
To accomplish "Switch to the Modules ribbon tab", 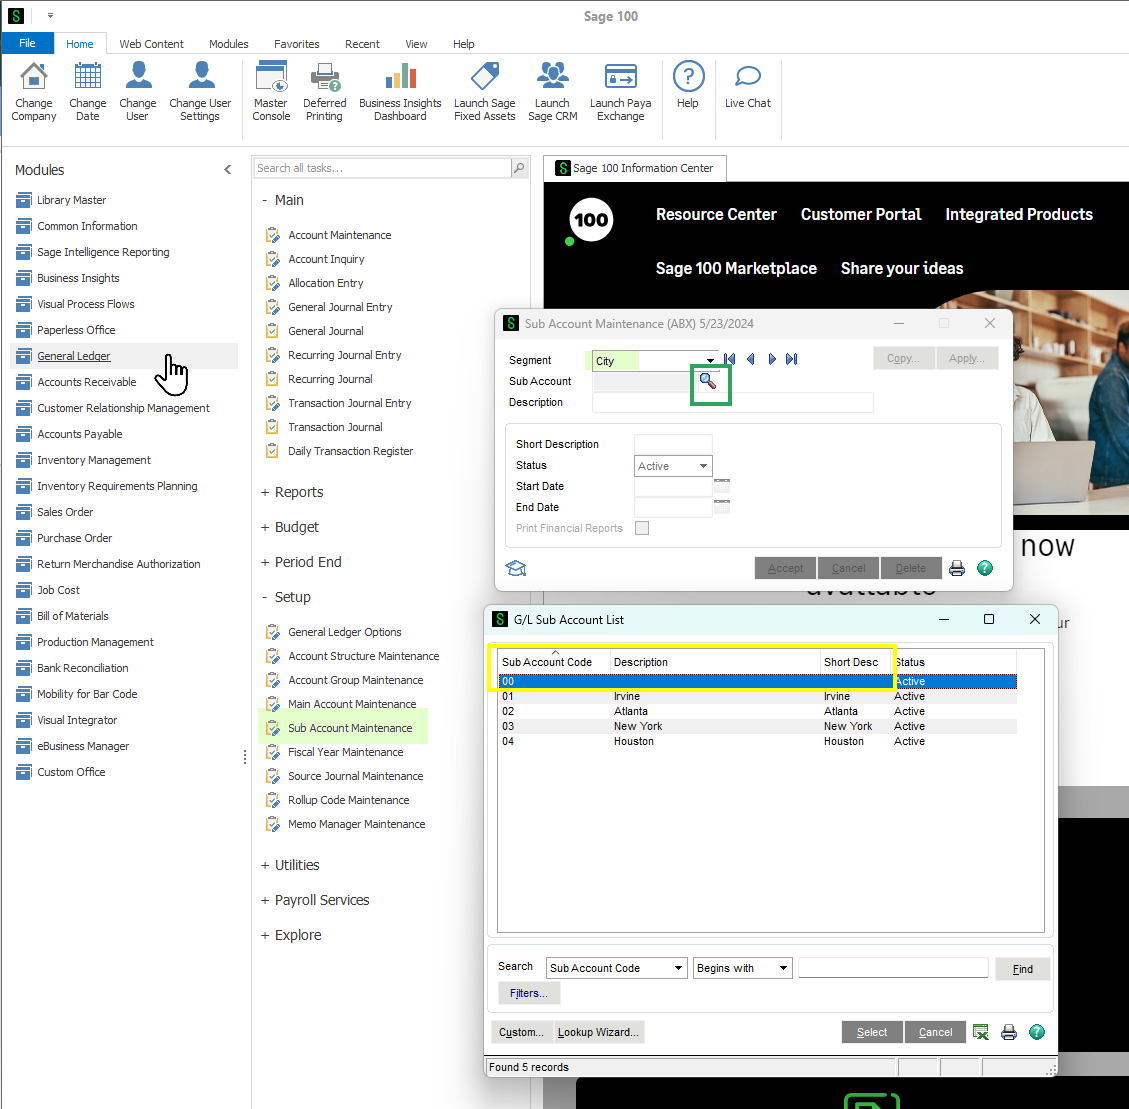I will [x=228, y=44].
